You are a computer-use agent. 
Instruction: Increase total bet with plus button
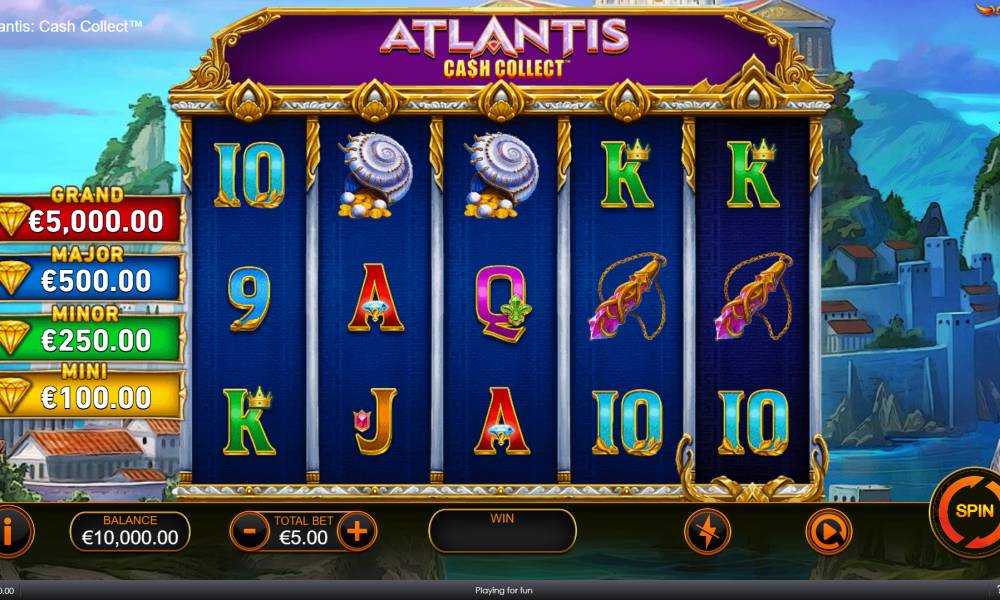pos(357,531)
